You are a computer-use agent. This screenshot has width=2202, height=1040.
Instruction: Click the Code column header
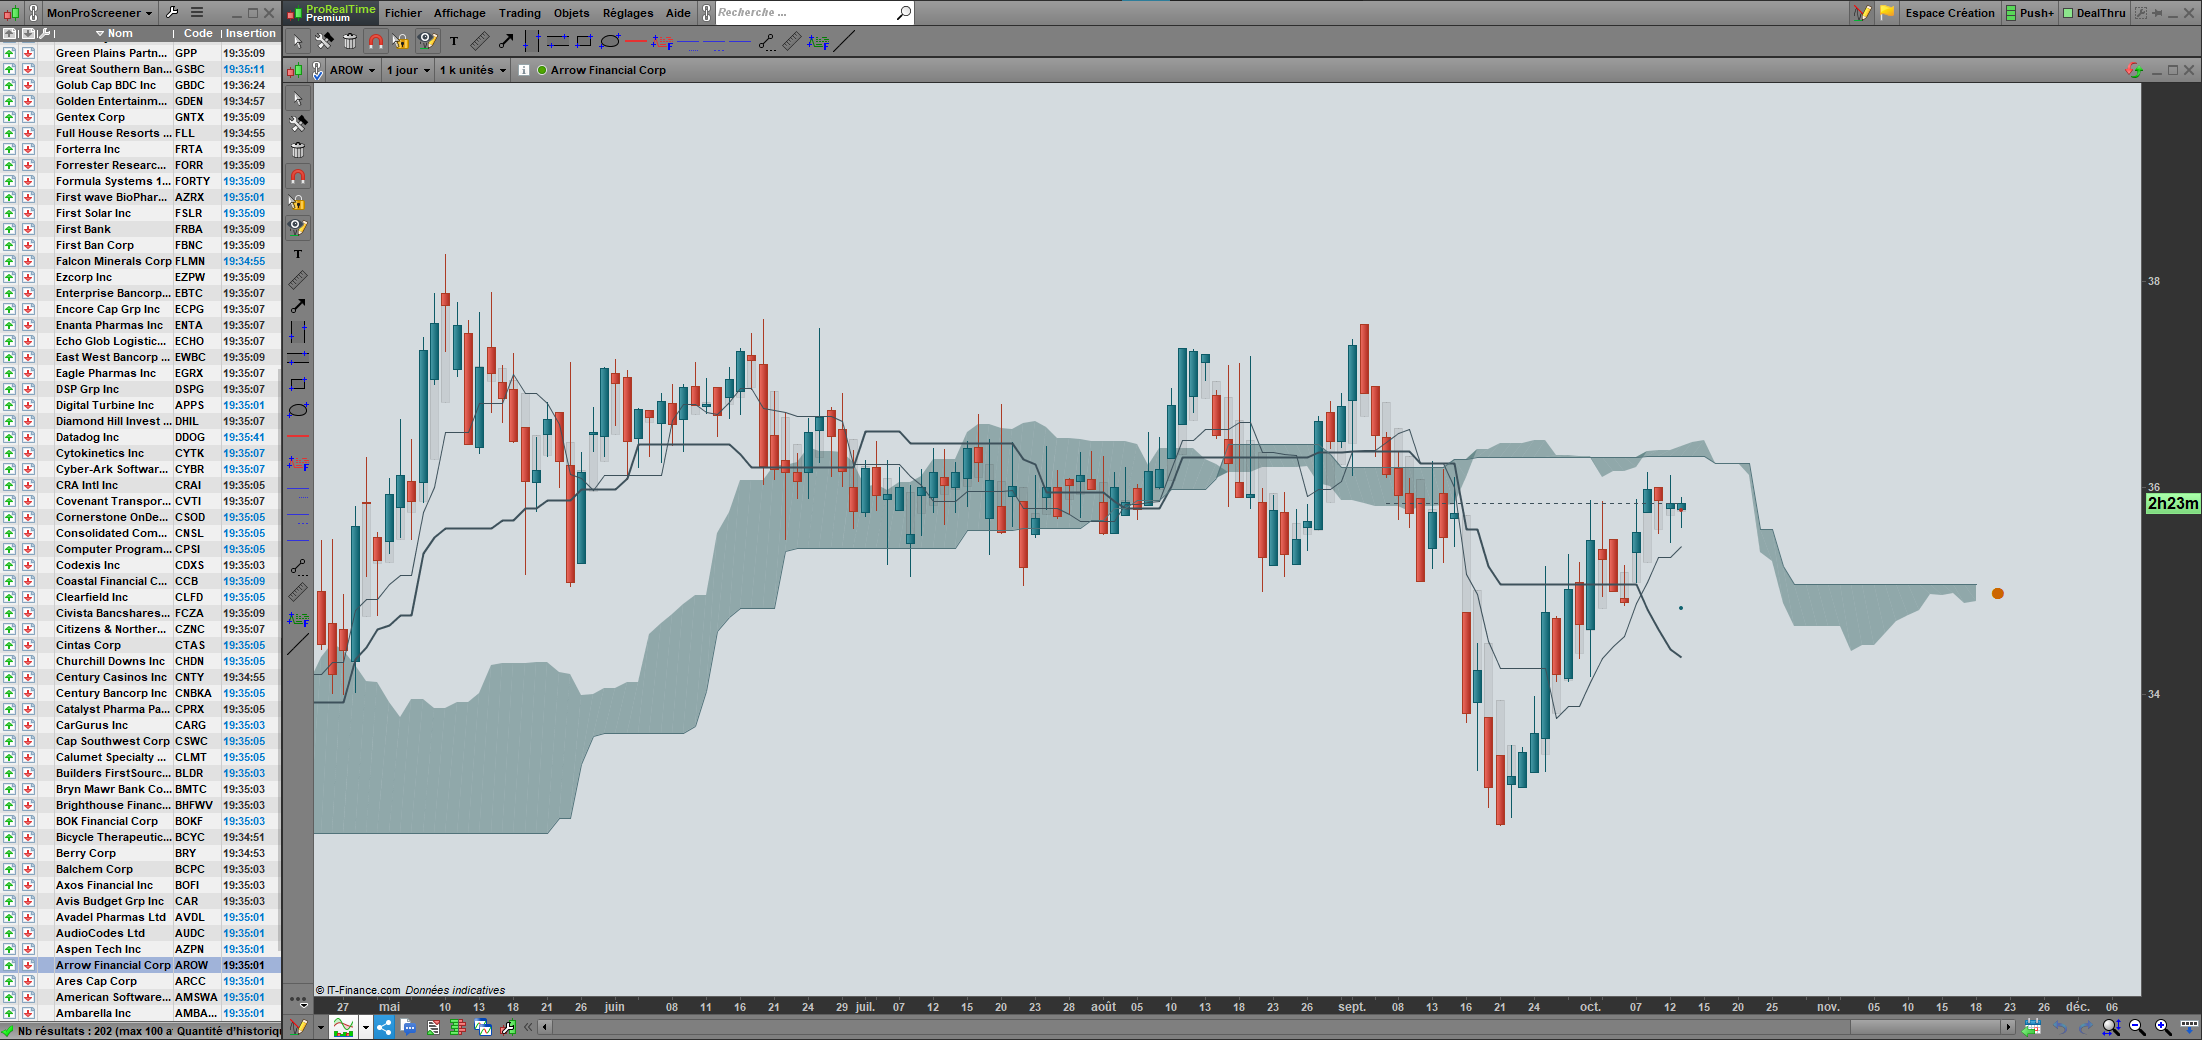198,33
